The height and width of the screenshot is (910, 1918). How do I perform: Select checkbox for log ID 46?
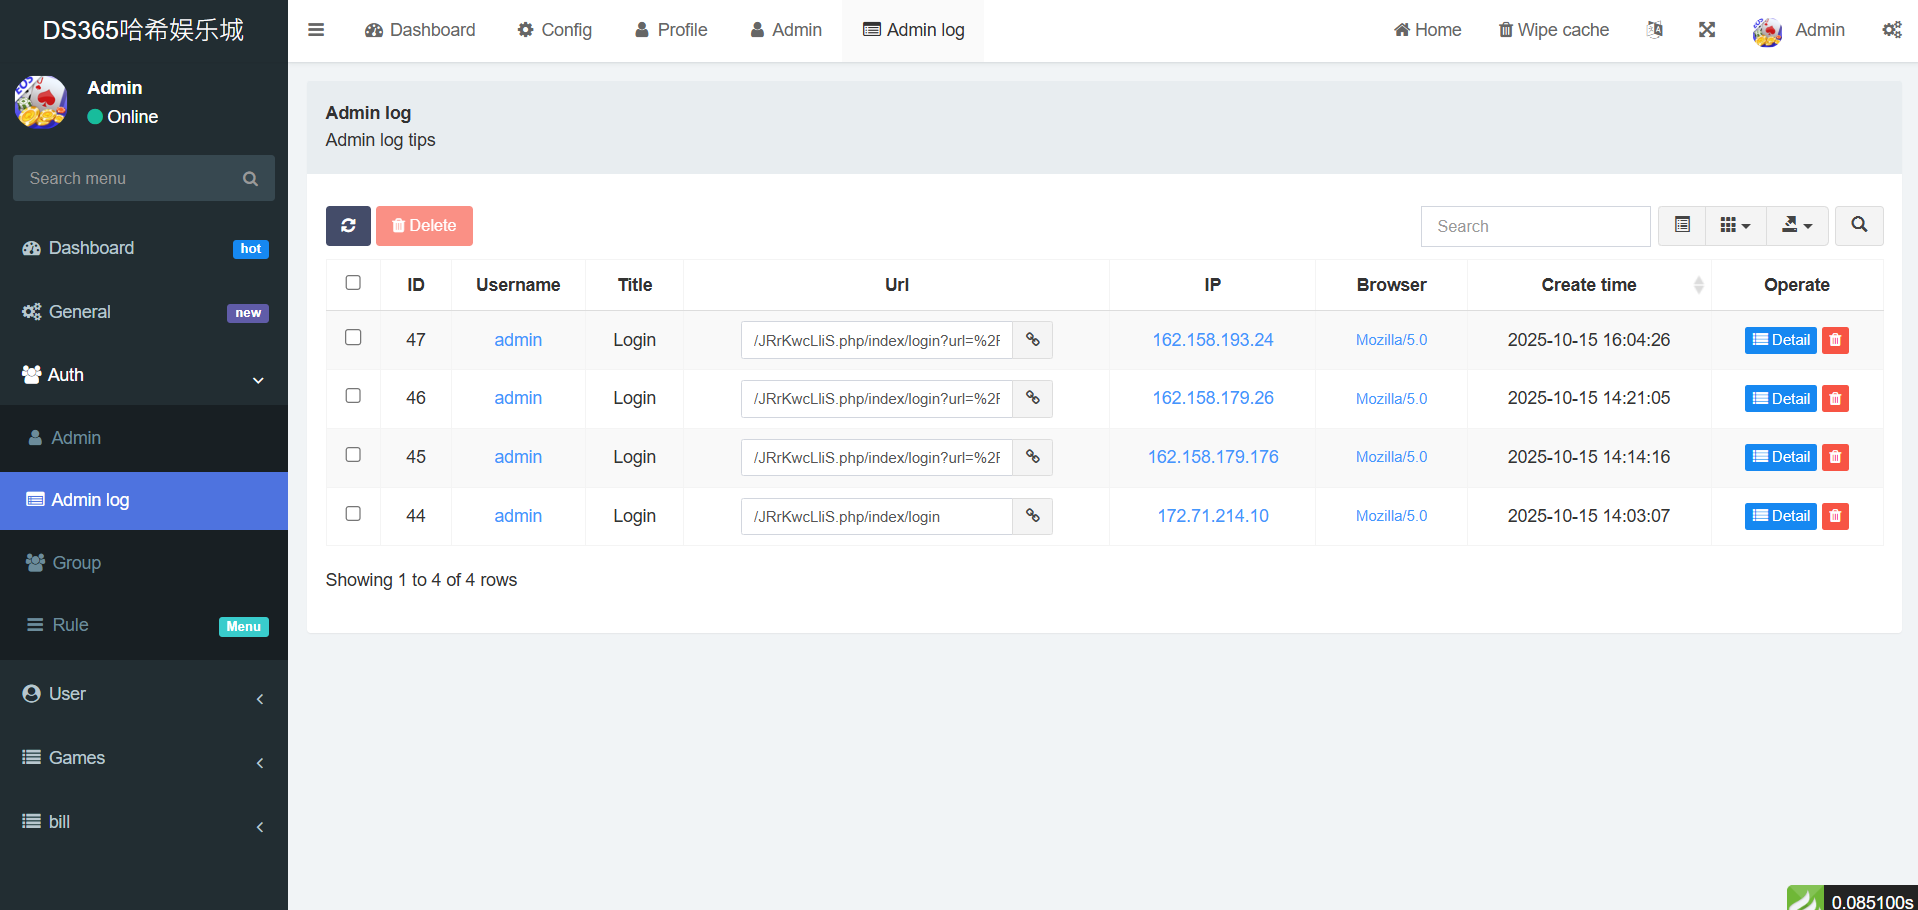(353, 396)
